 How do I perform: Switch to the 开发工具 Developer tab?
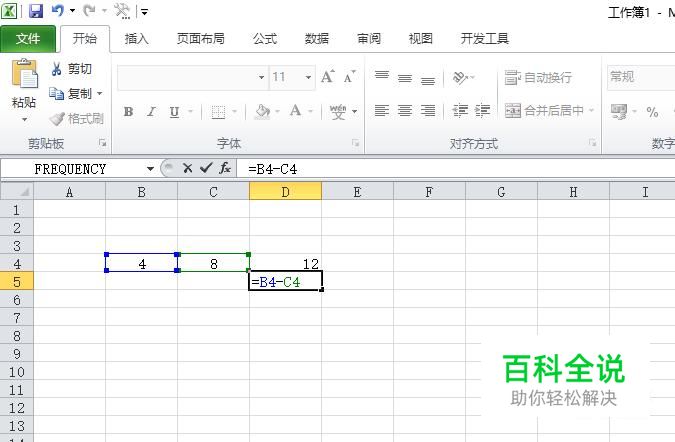coord(485,39)
